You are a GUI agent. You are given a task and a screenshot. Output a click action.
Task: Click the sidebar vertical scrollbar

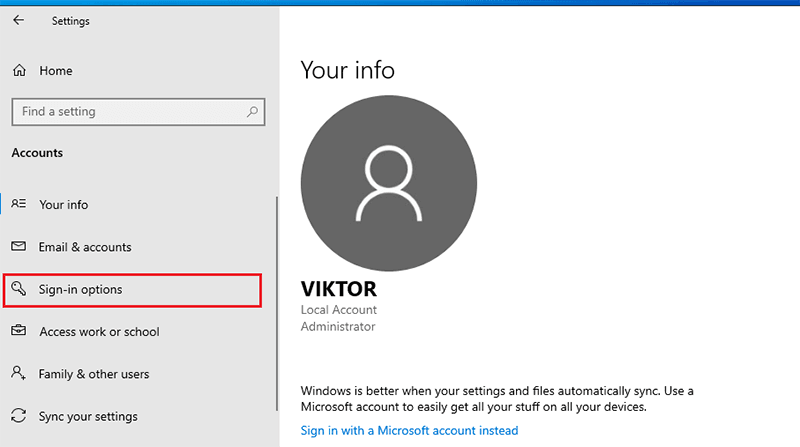click(277, 304)
